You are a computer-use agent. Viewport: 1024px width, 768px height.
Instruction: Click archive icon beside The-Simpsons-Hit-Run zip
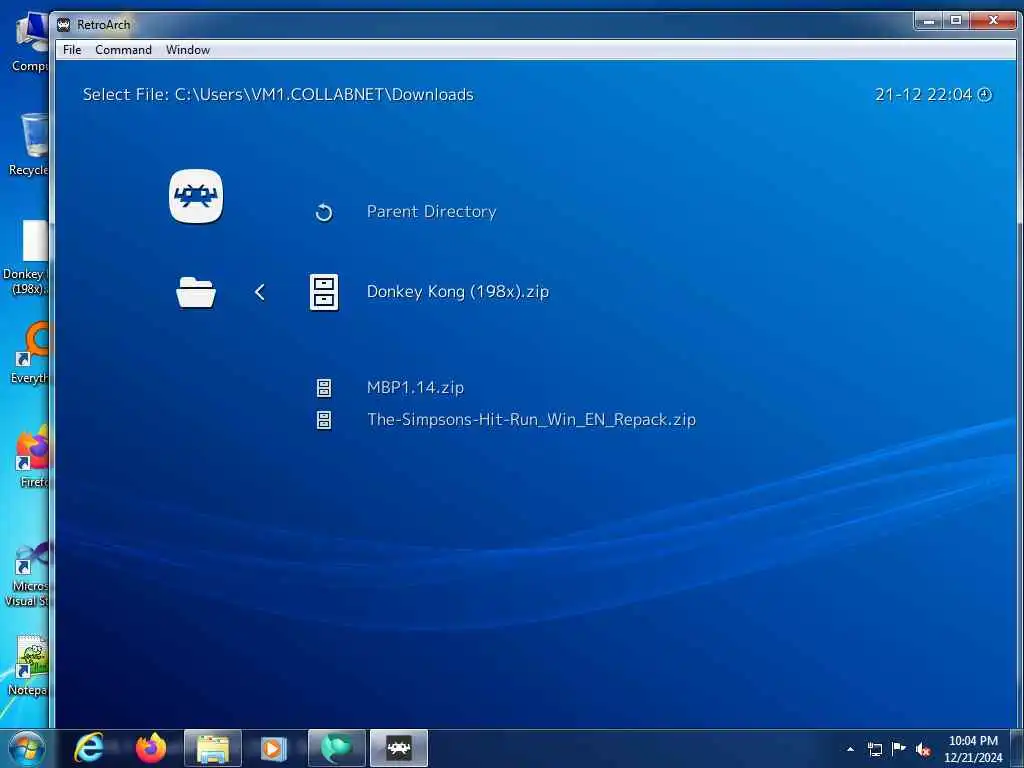pyautogui.click(x=324, y=420)
